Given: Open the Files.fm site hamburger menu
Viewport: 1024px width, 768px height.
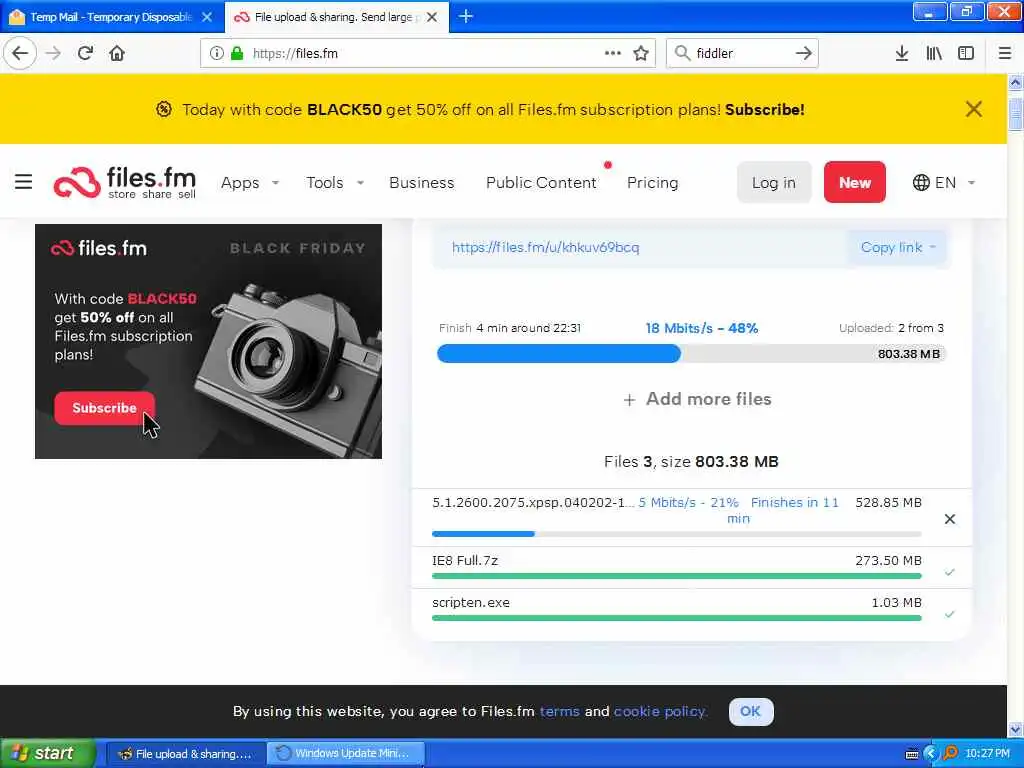Looking at the screenshot, I should (24, 182).
